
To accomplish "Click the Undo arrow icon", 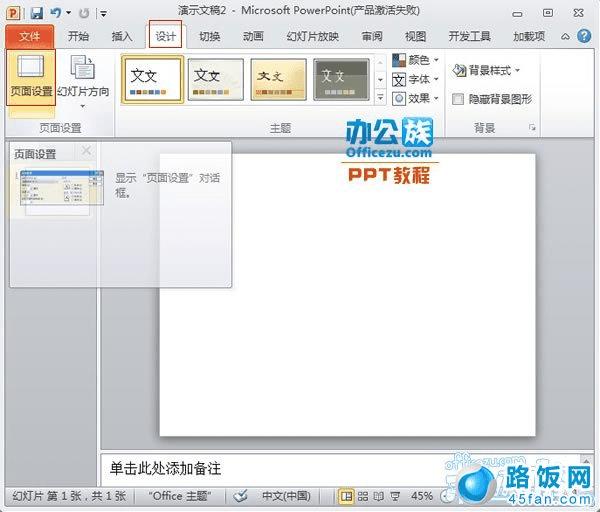I will [x=55, y=13].
